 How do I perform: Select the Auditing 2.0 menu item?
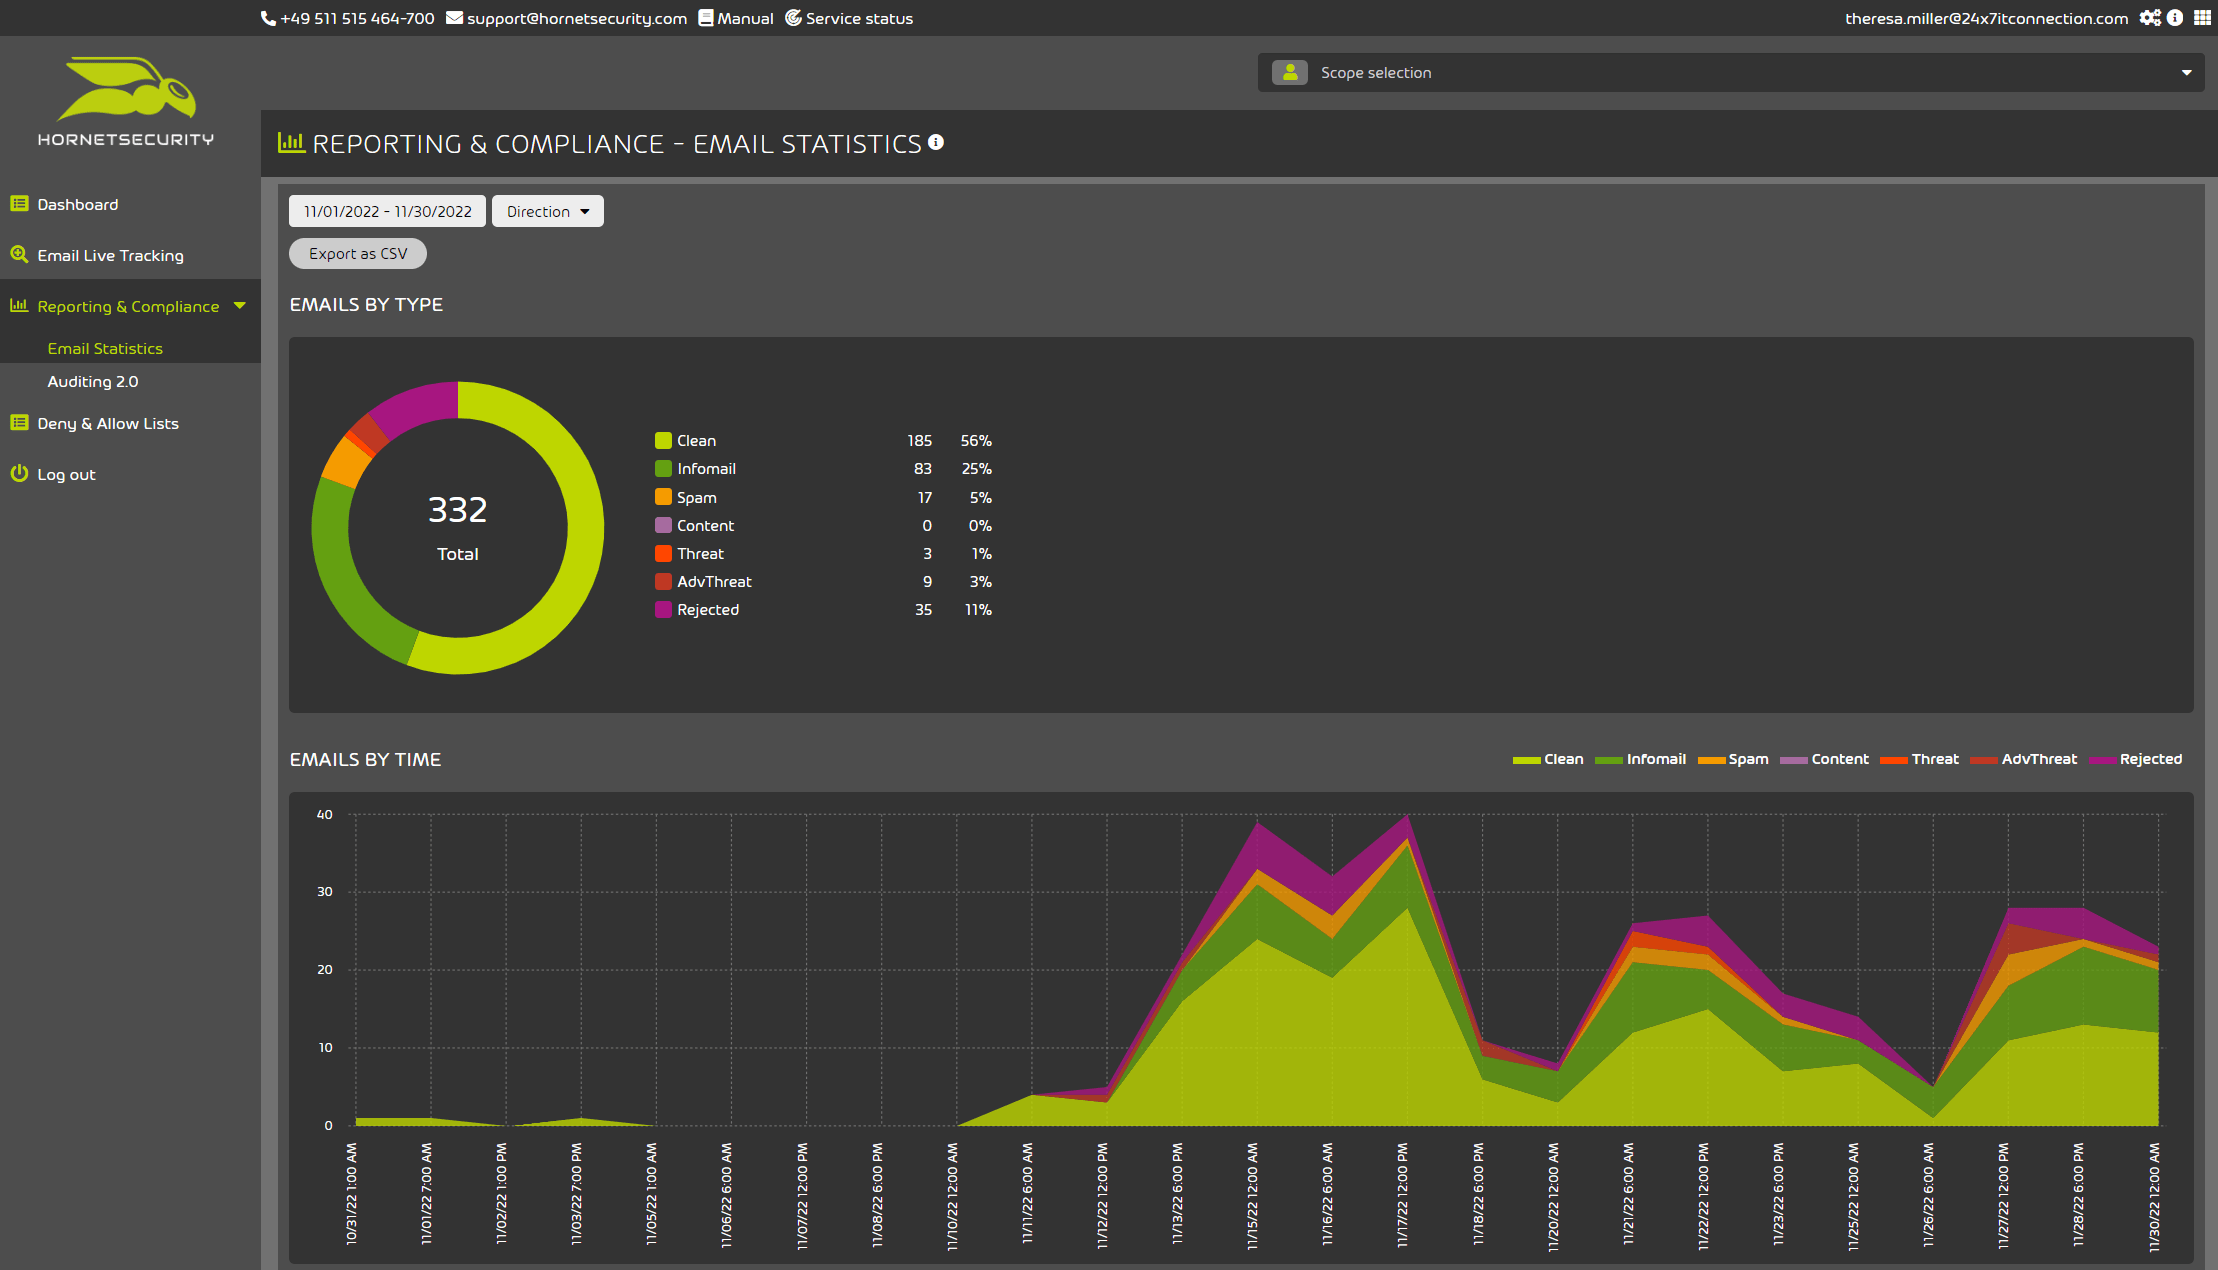(93, 378)
